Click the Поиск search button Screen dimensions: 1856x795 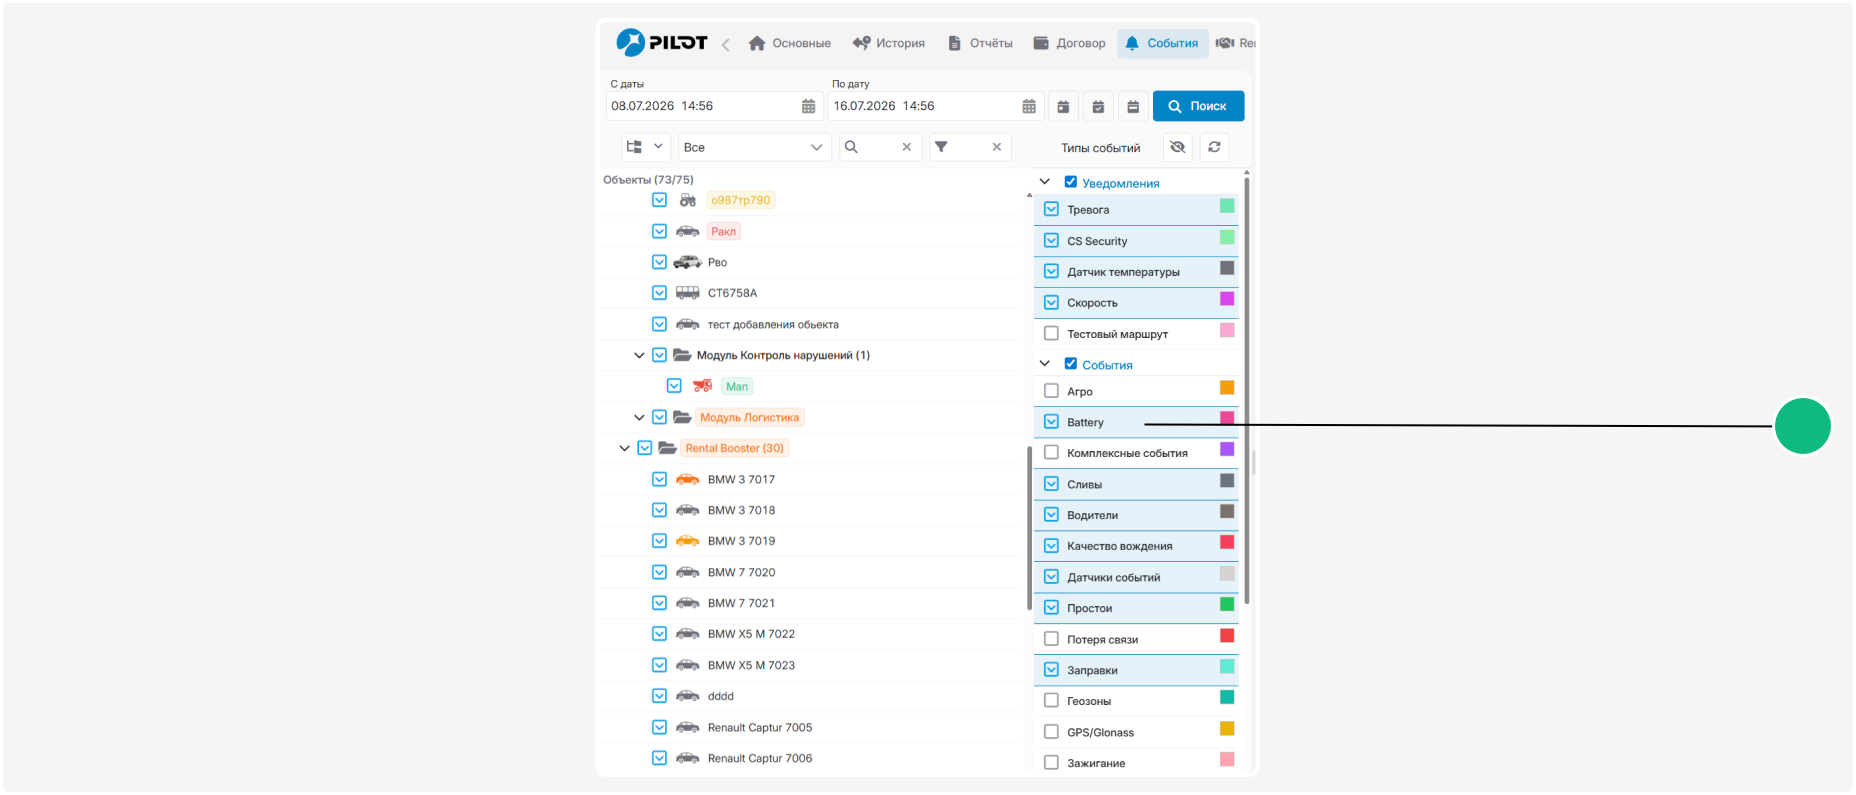point(1198,106)
